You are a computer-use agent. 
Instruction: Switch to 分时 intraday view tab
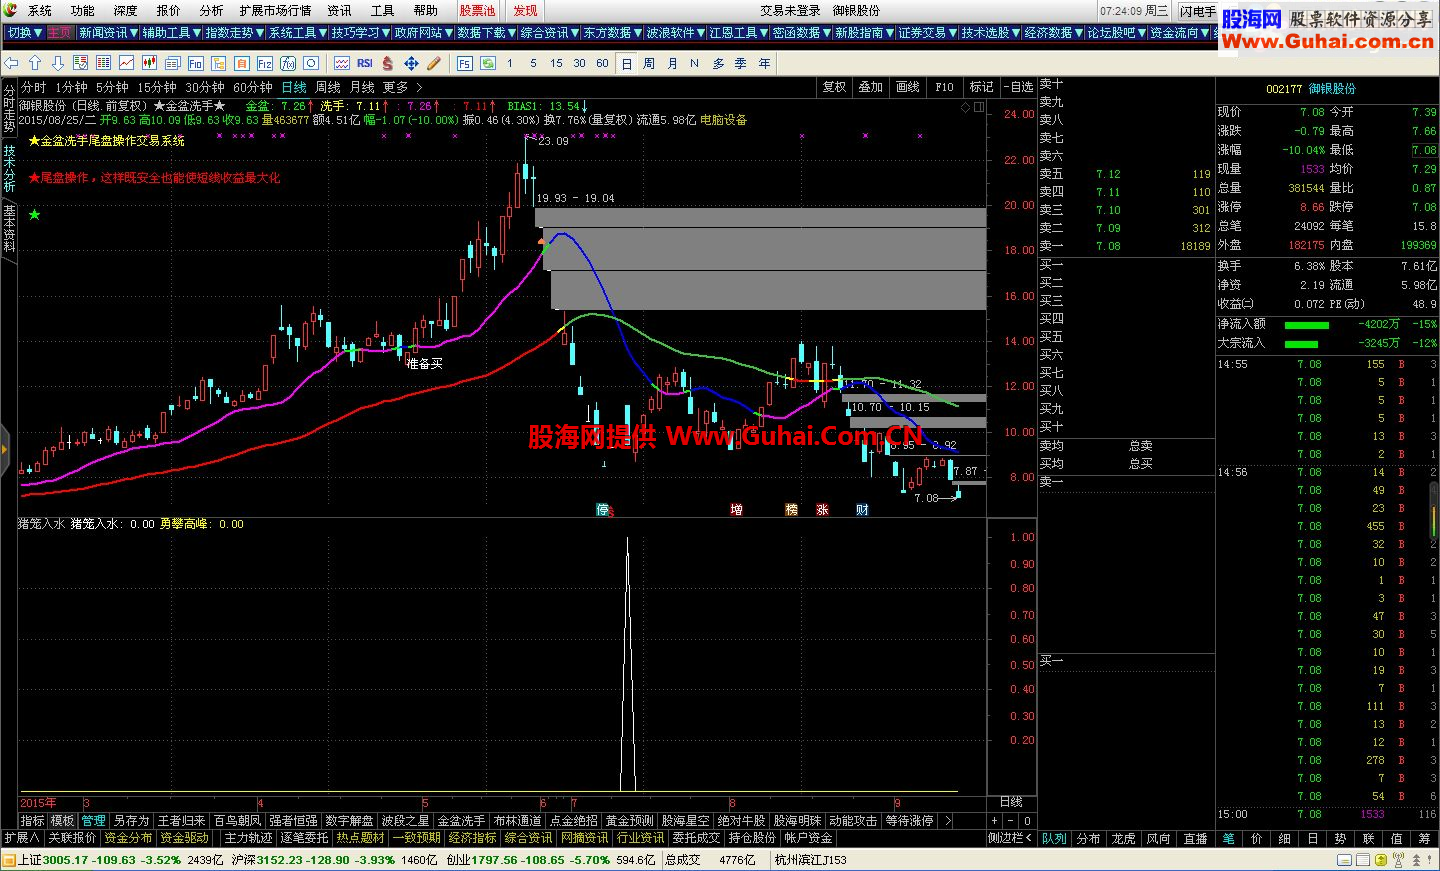click(x=33, y=88)
